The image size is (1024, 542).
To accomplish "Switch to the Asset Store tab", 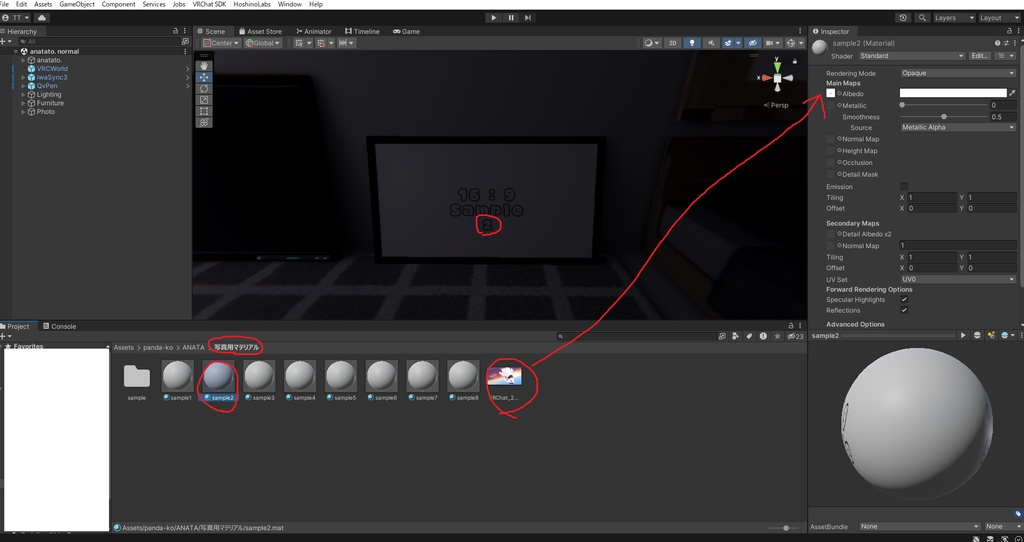I will 260,31.
